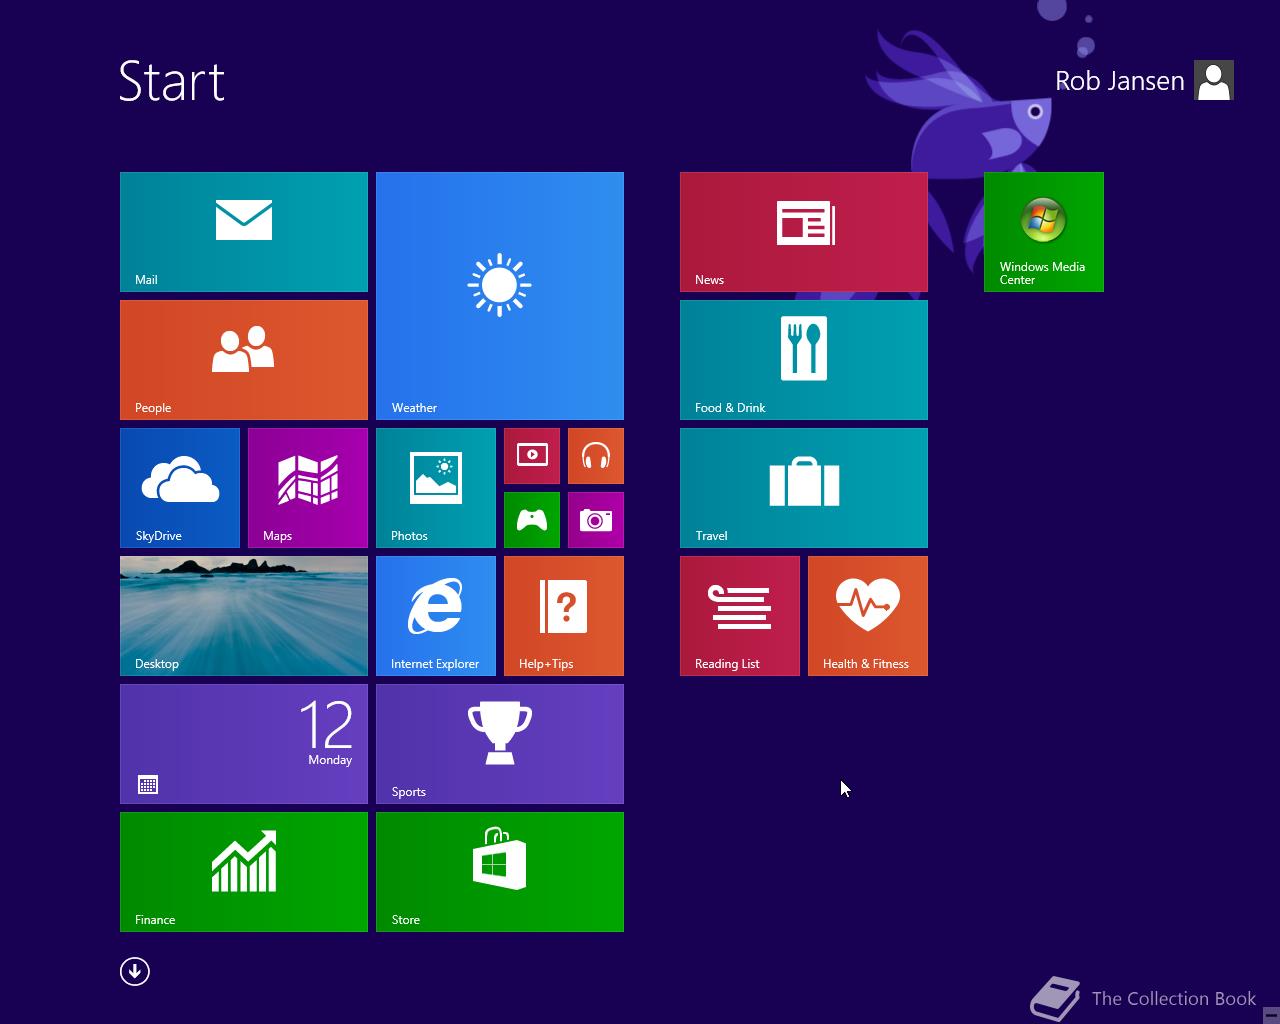Launch the Finance tile

point(244,872)
